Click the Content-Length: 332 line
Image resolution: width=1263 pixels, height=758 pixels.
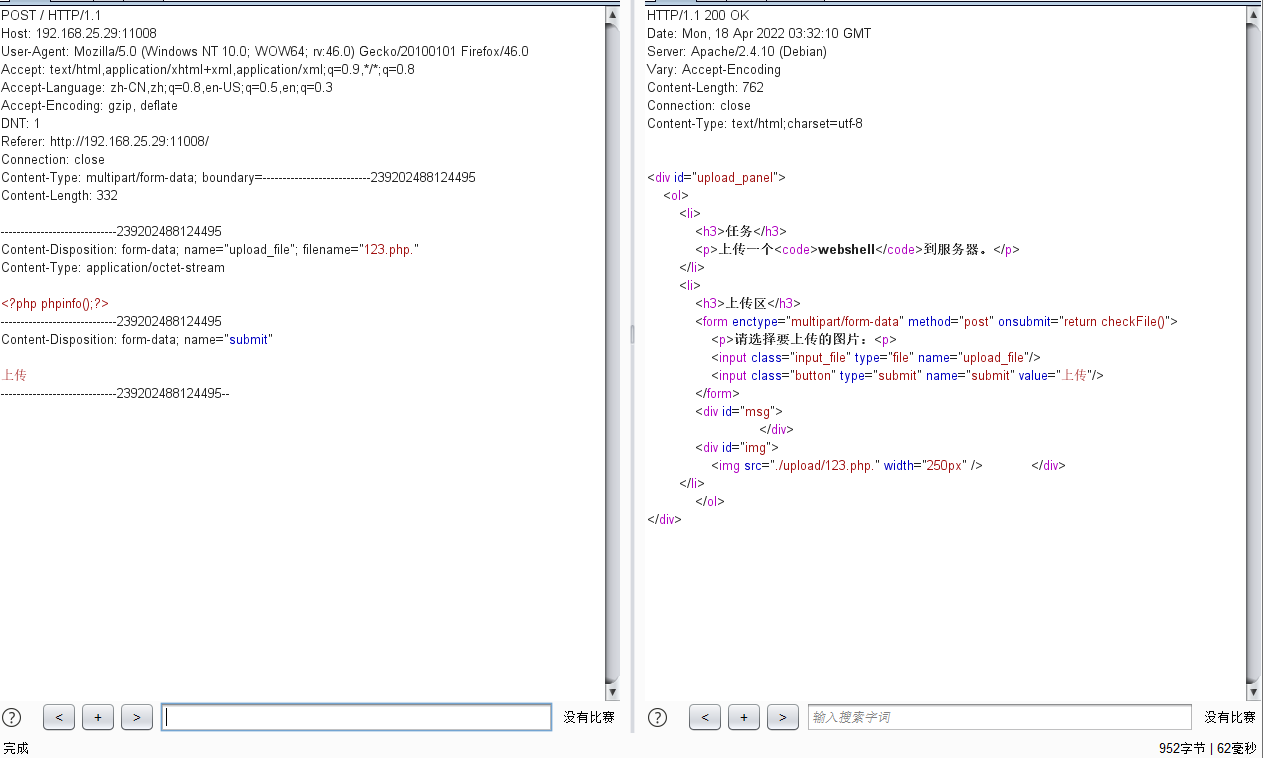tap(60, 196)
